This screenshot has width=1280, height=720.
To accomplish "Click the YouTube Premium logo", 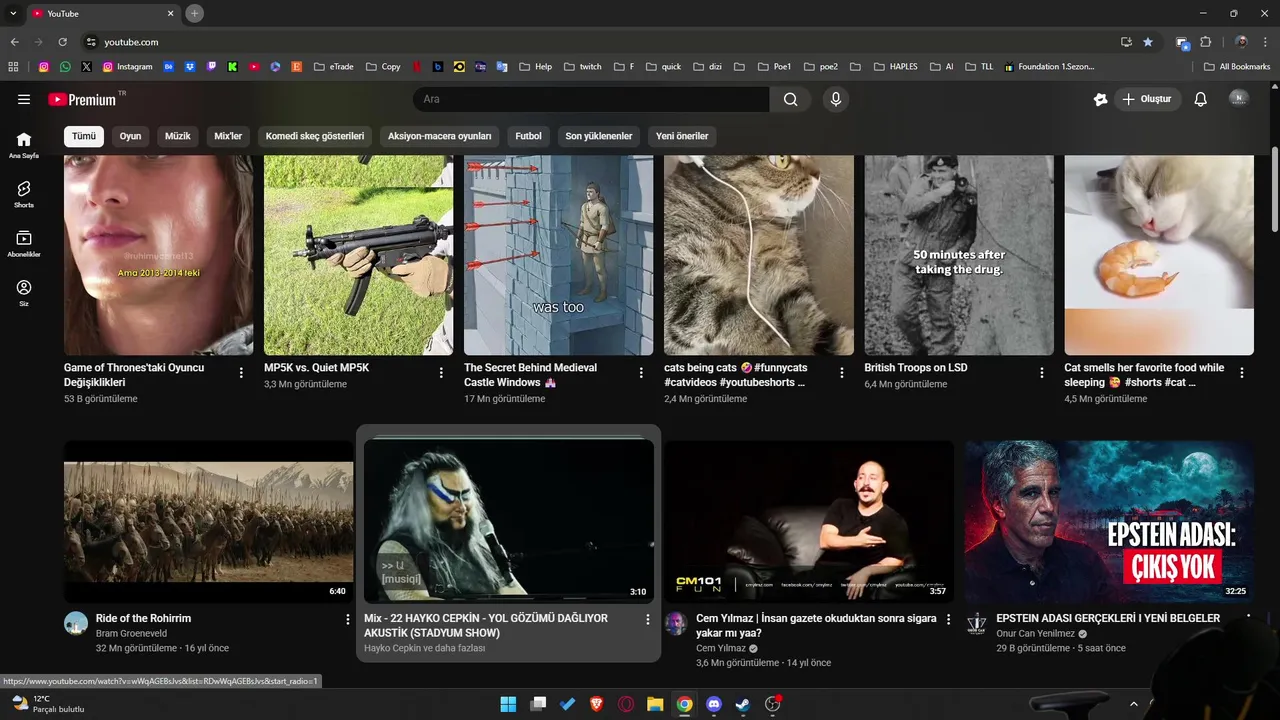I will pyautogui.click(x=84, y=99).
